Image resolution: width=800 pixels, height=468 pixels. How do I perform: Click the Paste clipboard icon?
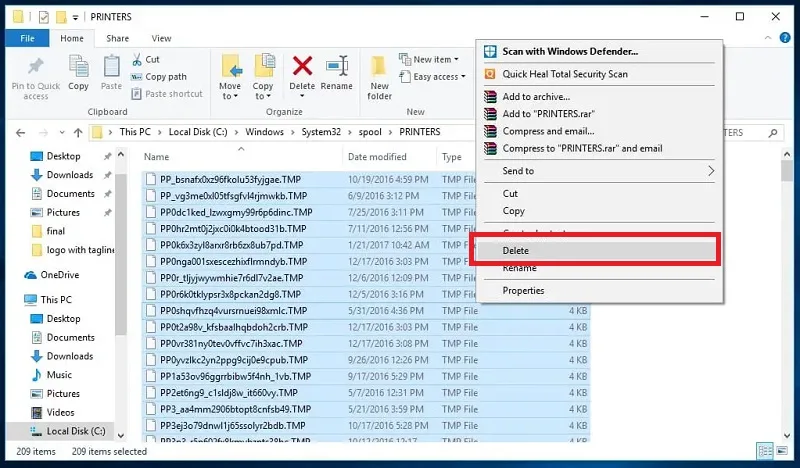[111, 67]
